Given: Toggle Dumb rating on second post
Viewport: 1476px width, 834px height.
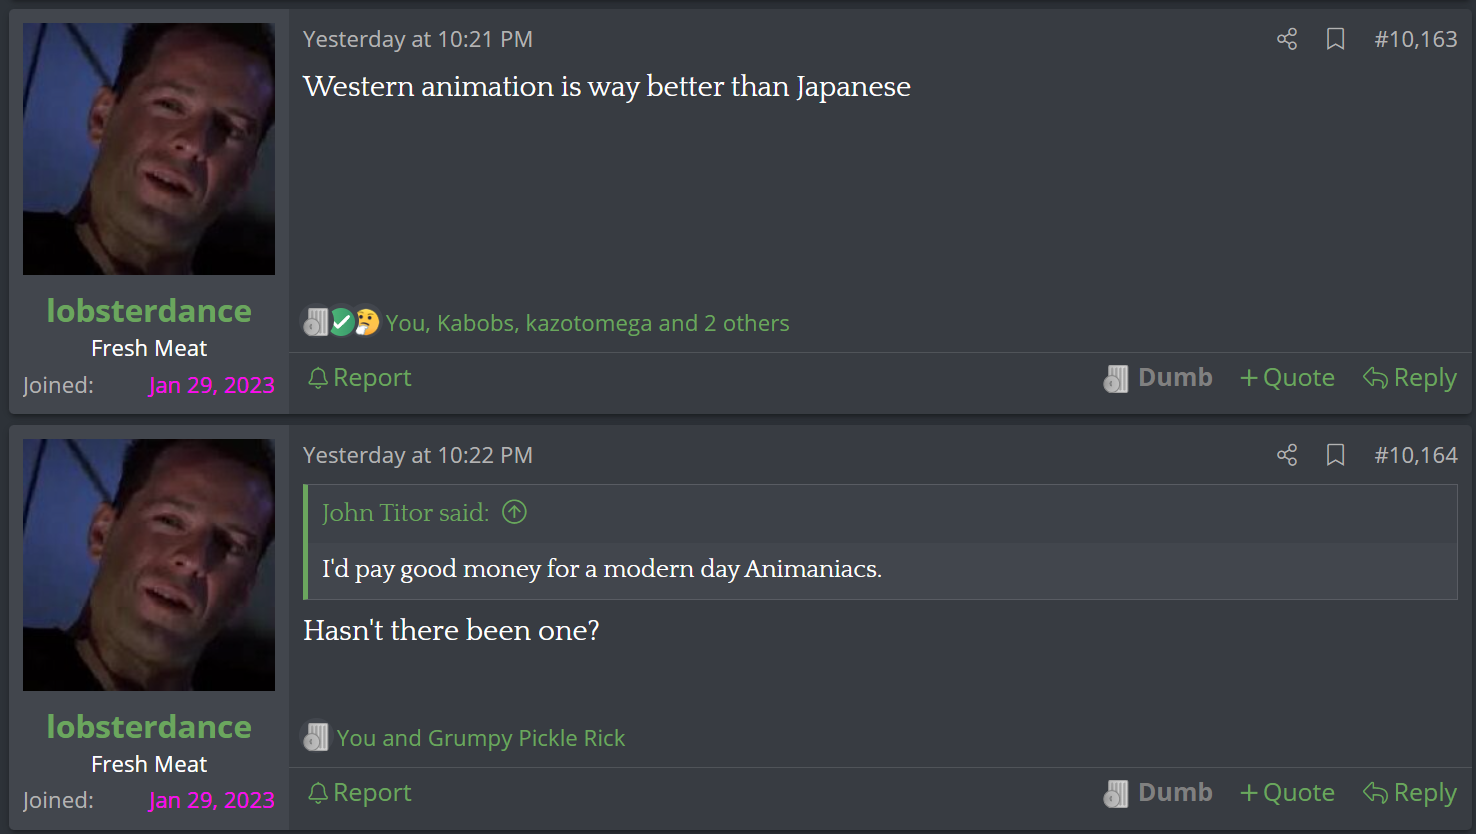Looking at the screenshot, I should [x=1158, y=792].
